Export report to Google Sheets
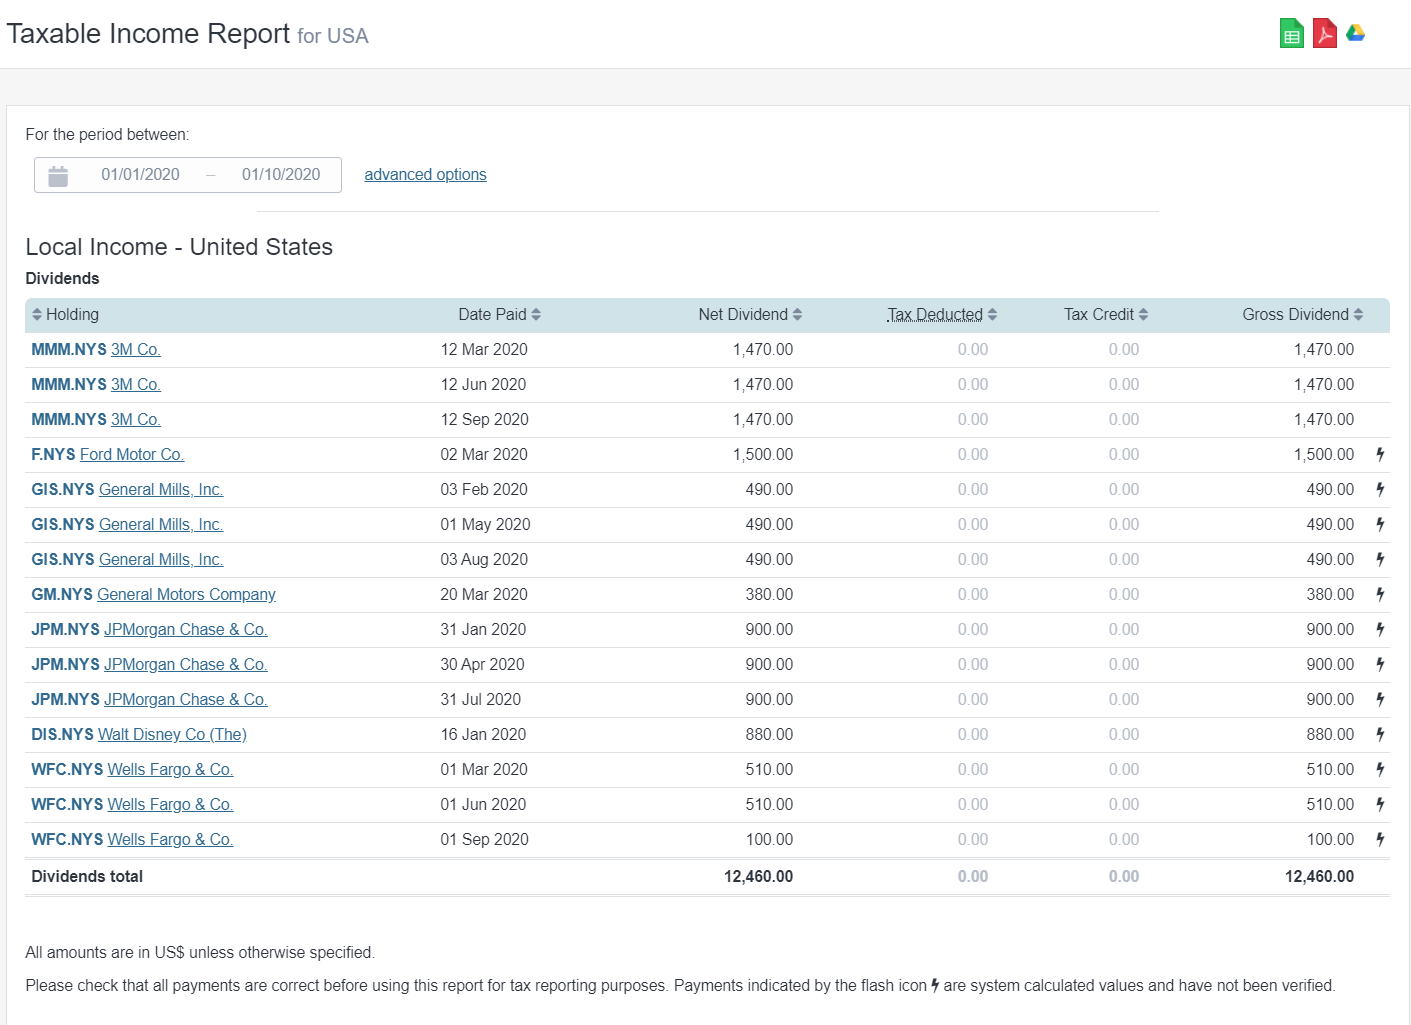1411x1025 pixels. [x=1292, y=34]
